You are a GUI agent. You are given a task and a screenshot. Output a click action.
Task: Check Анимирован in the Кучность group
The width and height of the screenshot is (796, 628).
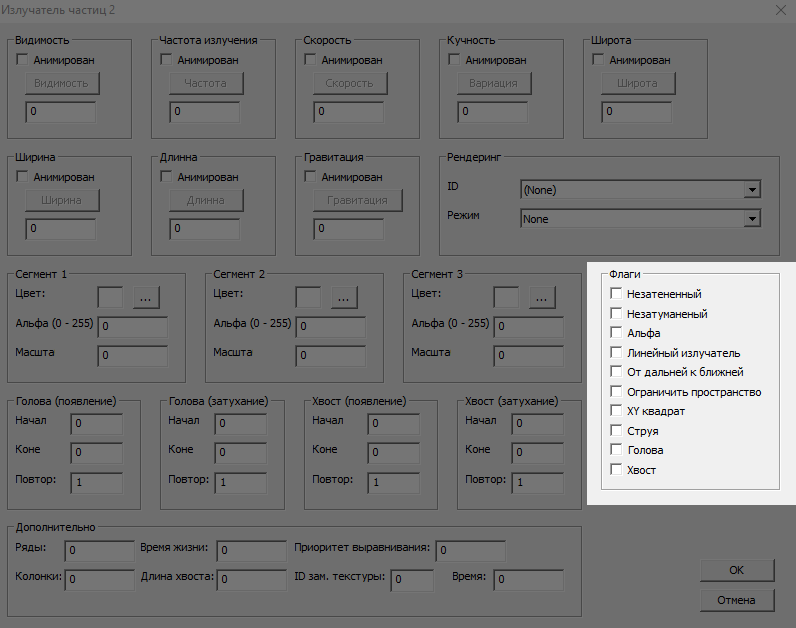[x=454, y=59]
